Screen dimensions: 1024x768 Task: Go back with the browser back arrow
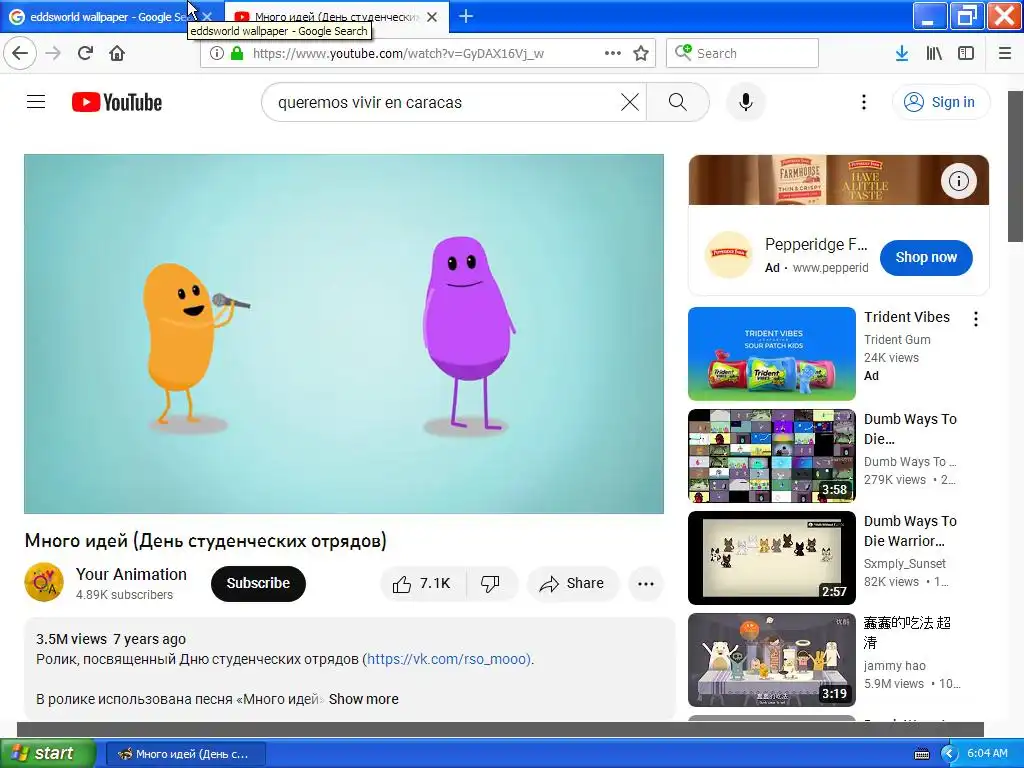tap(20, 53)
